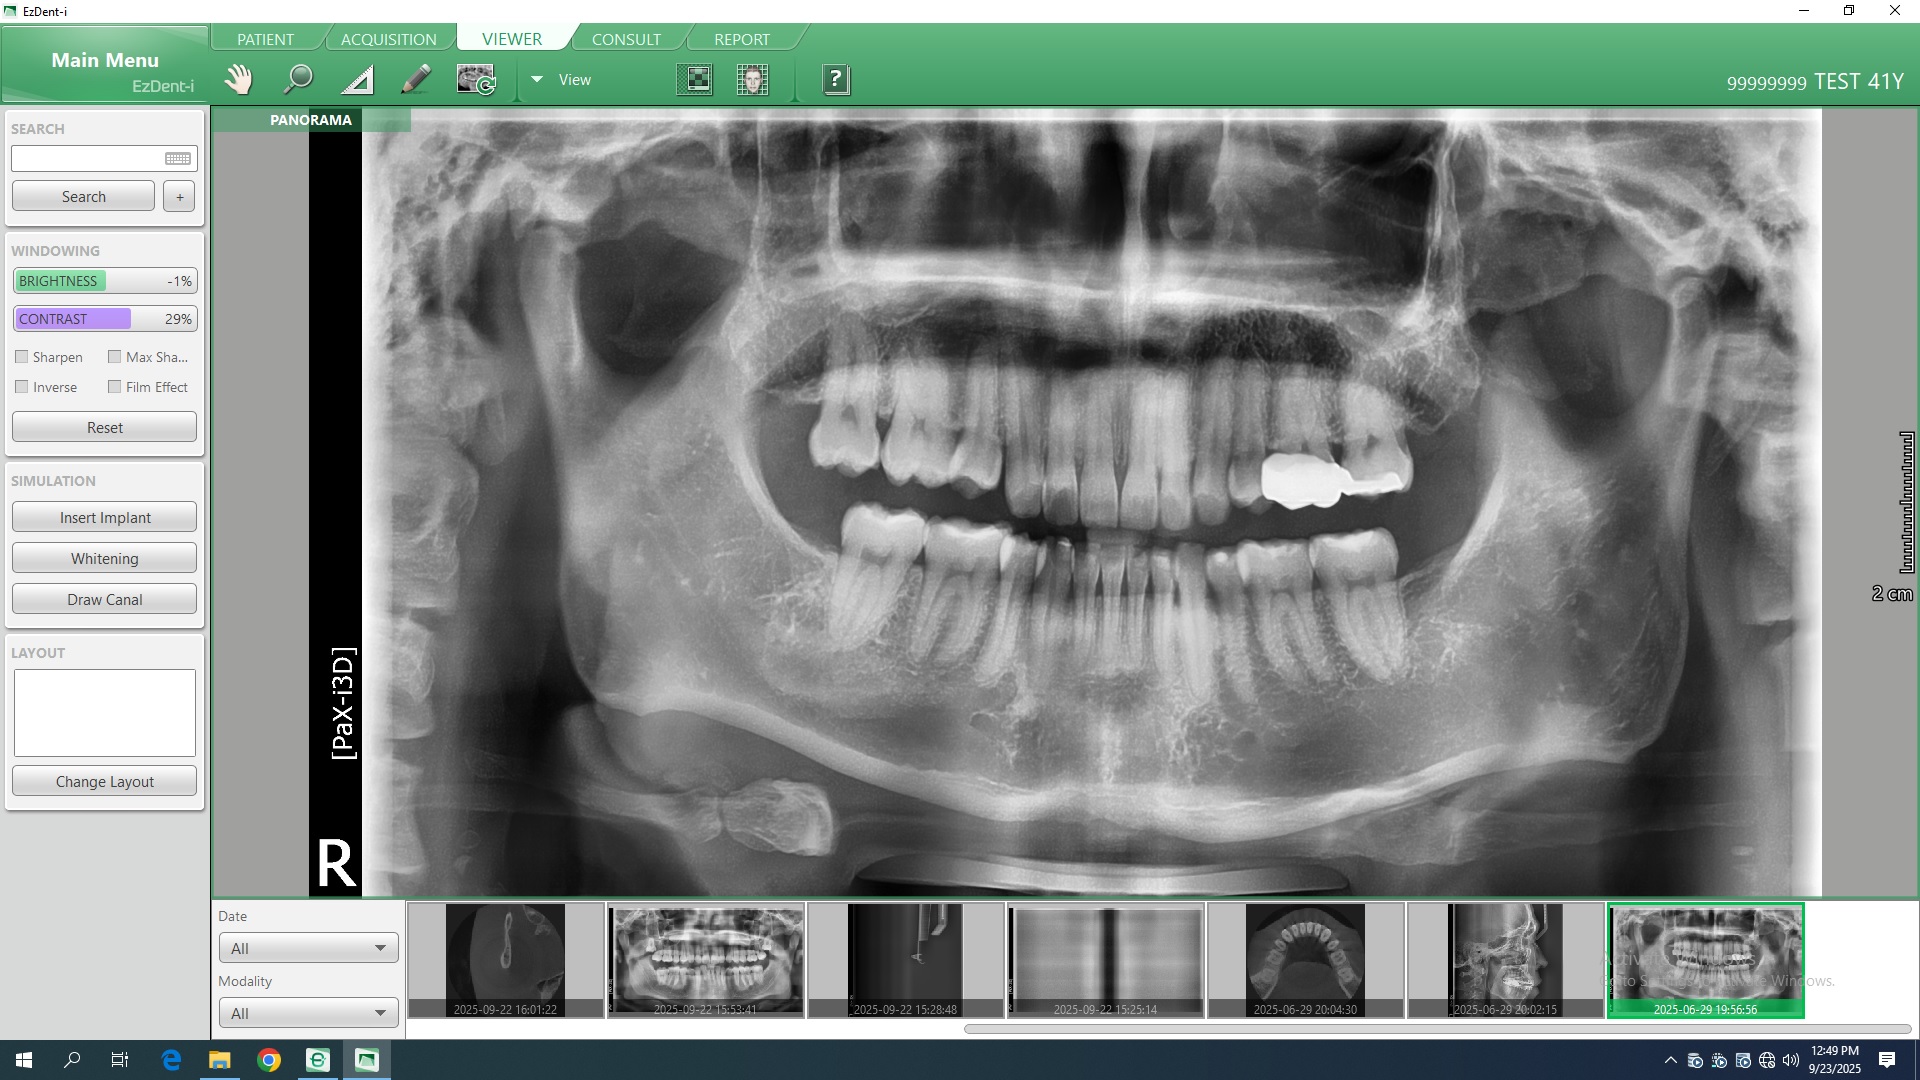Expand the View dropdown arrow
Image resolution: width=1920 pixels, height=1080 pixels.
[537, 79]
